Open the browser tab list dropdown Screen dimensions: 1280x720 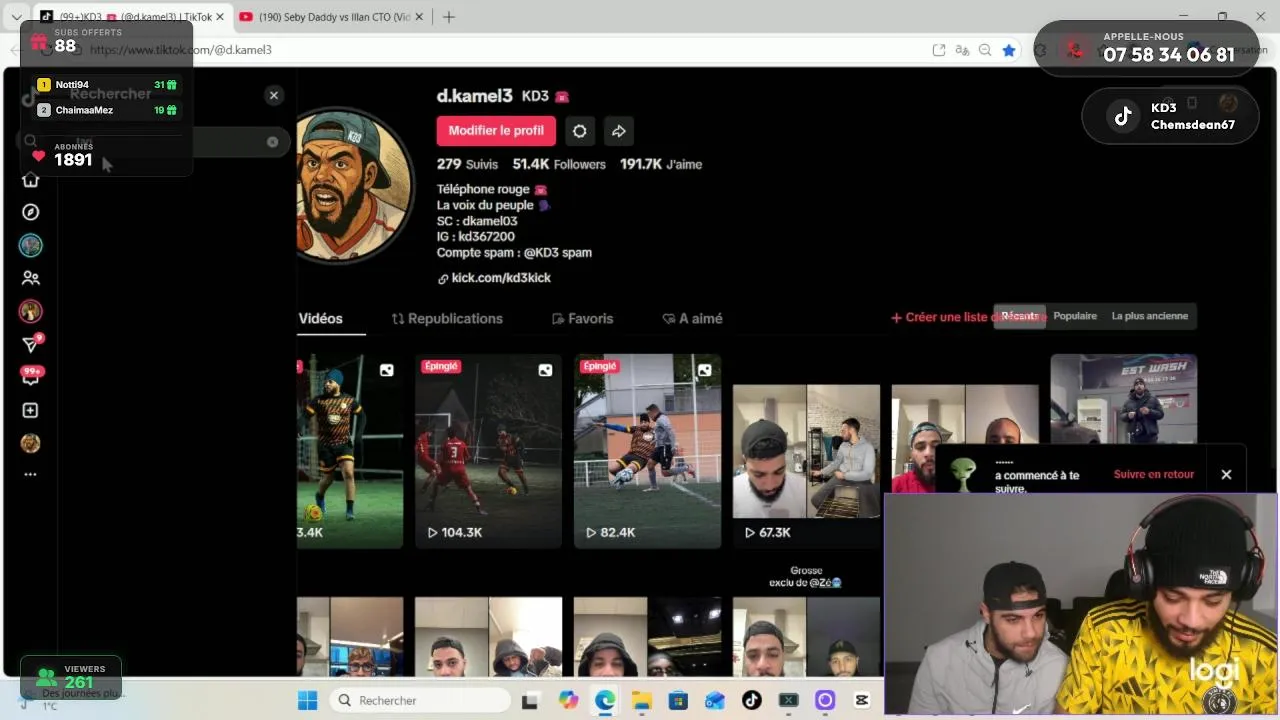tap(16, 17)
